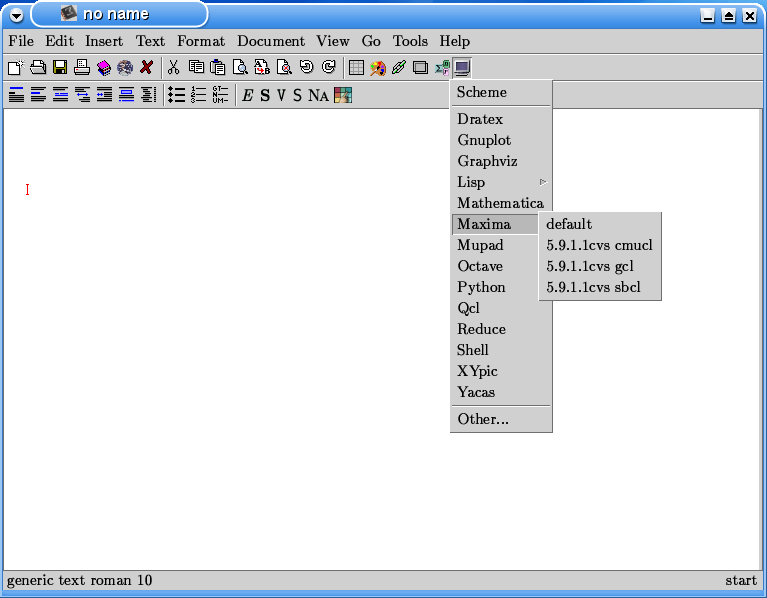This screenshot has height=598, width=767.
Task: Undo the last action
Action: pyautogui.click(x=306, y=67)
